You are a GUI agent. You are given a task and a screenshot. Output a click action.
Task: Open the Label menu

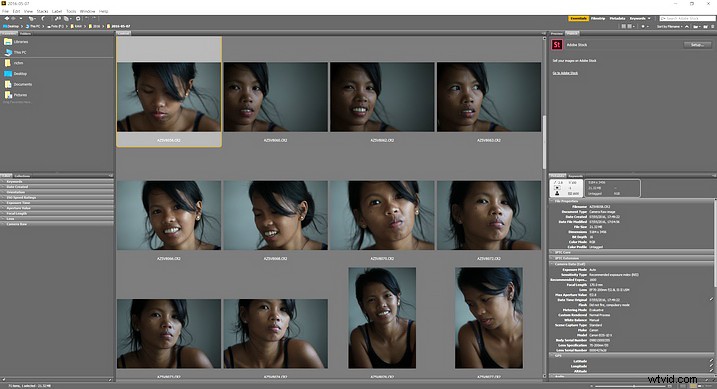[x=57, y=11]
